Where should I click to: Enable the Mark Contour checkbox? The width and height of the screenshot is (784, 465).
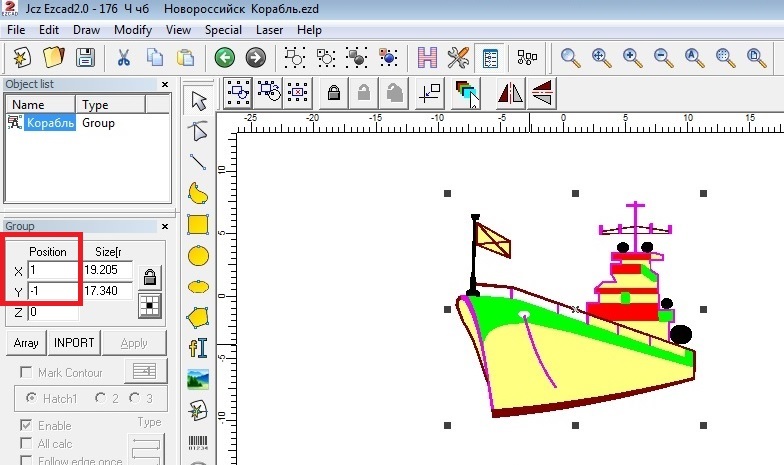[27, 373]
